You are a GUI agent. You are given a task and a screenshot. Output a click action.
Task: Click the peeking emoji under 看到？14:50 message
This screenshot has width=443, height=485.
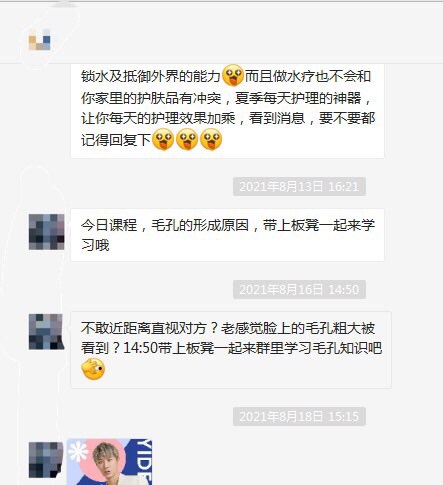point(93,369)
